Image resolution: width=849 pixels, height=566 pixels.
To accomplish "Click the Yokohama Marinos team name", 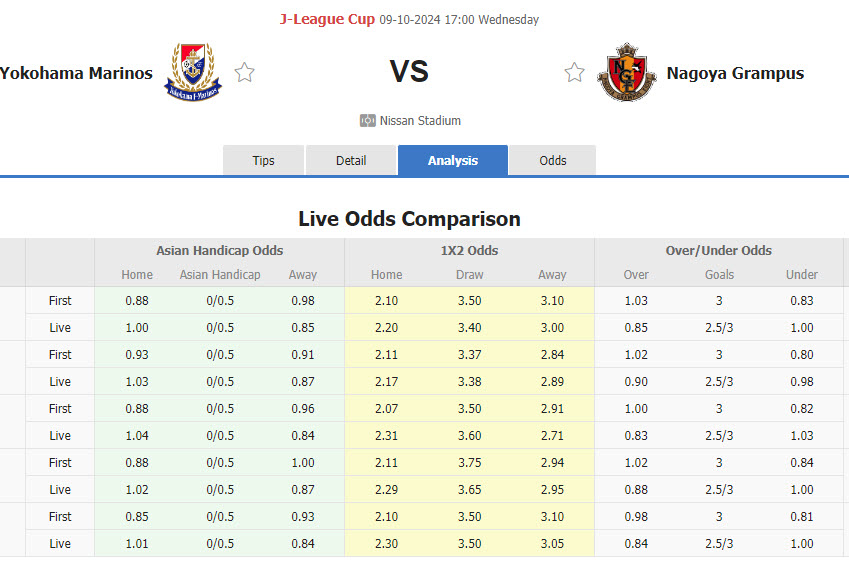I will pos(76,73).
